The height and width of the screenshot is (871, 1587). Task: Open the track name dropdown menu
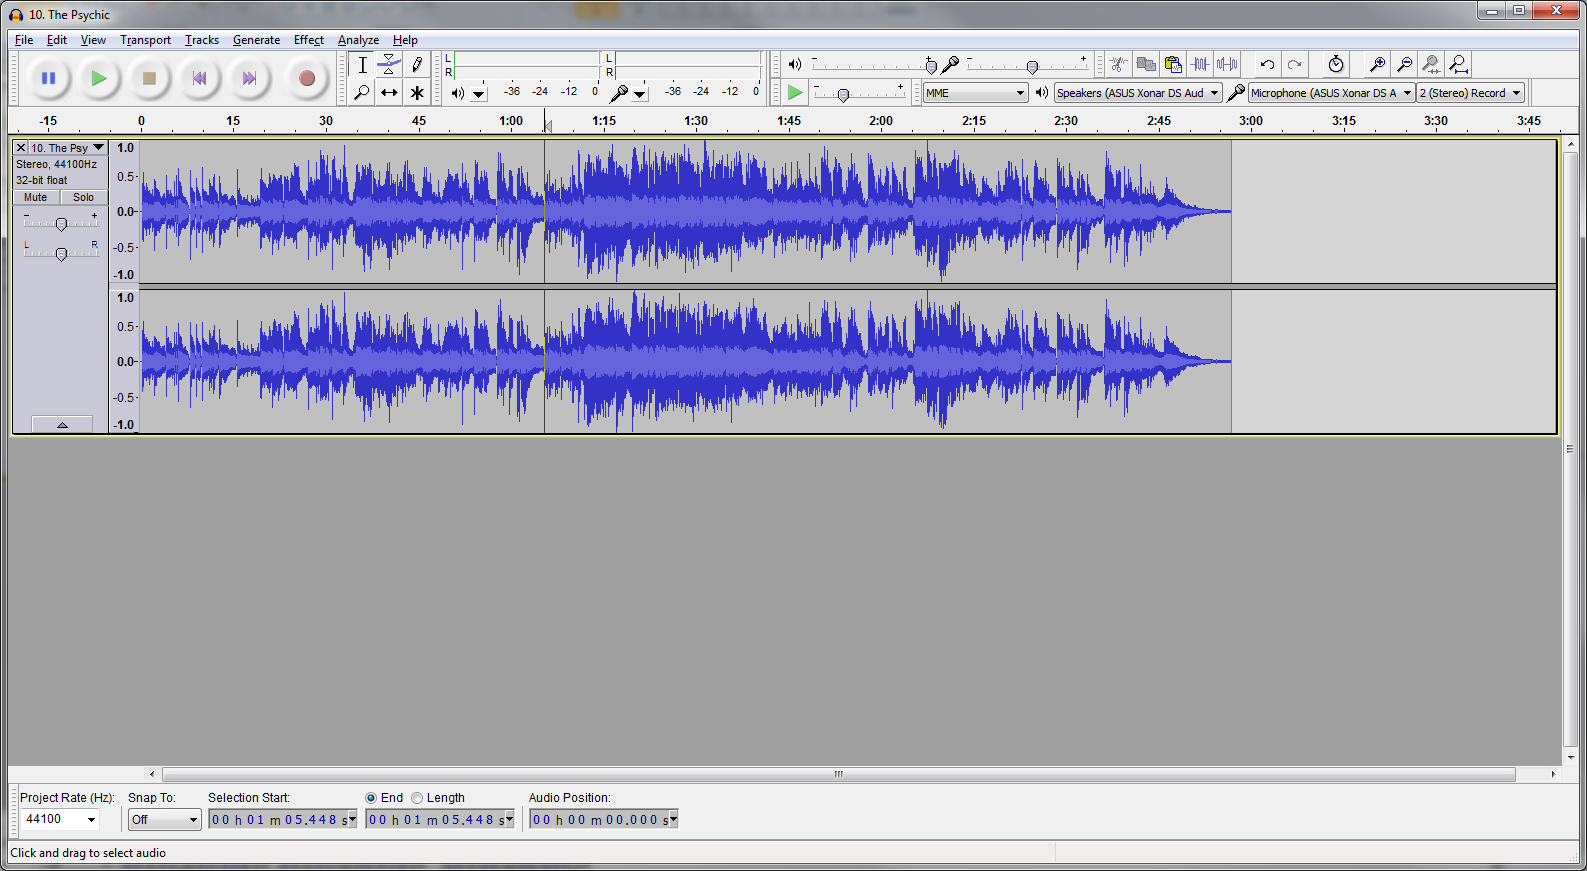coord(67,148)
